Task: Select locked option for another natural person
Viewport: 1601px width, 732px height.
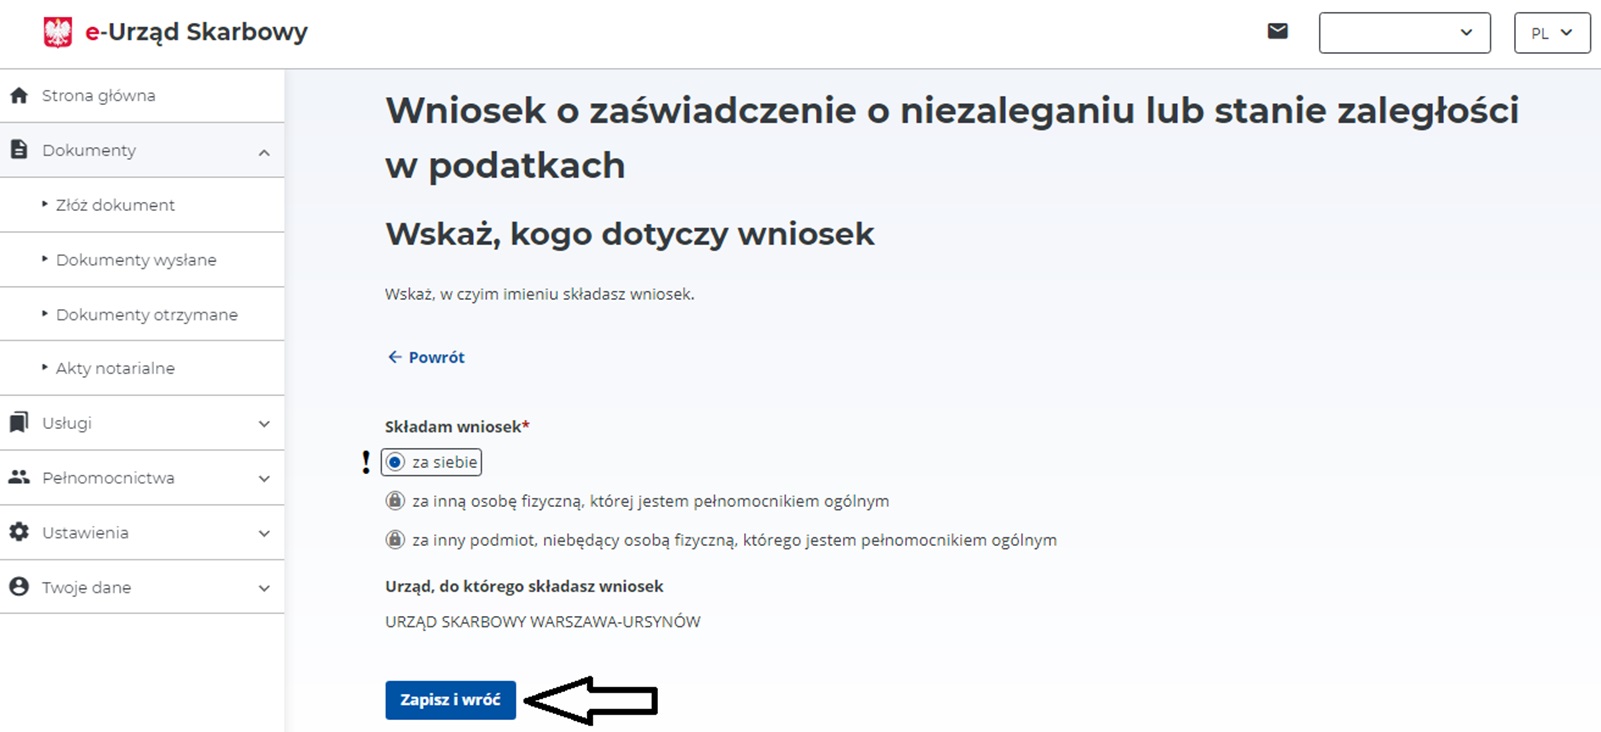Action: 396,501
